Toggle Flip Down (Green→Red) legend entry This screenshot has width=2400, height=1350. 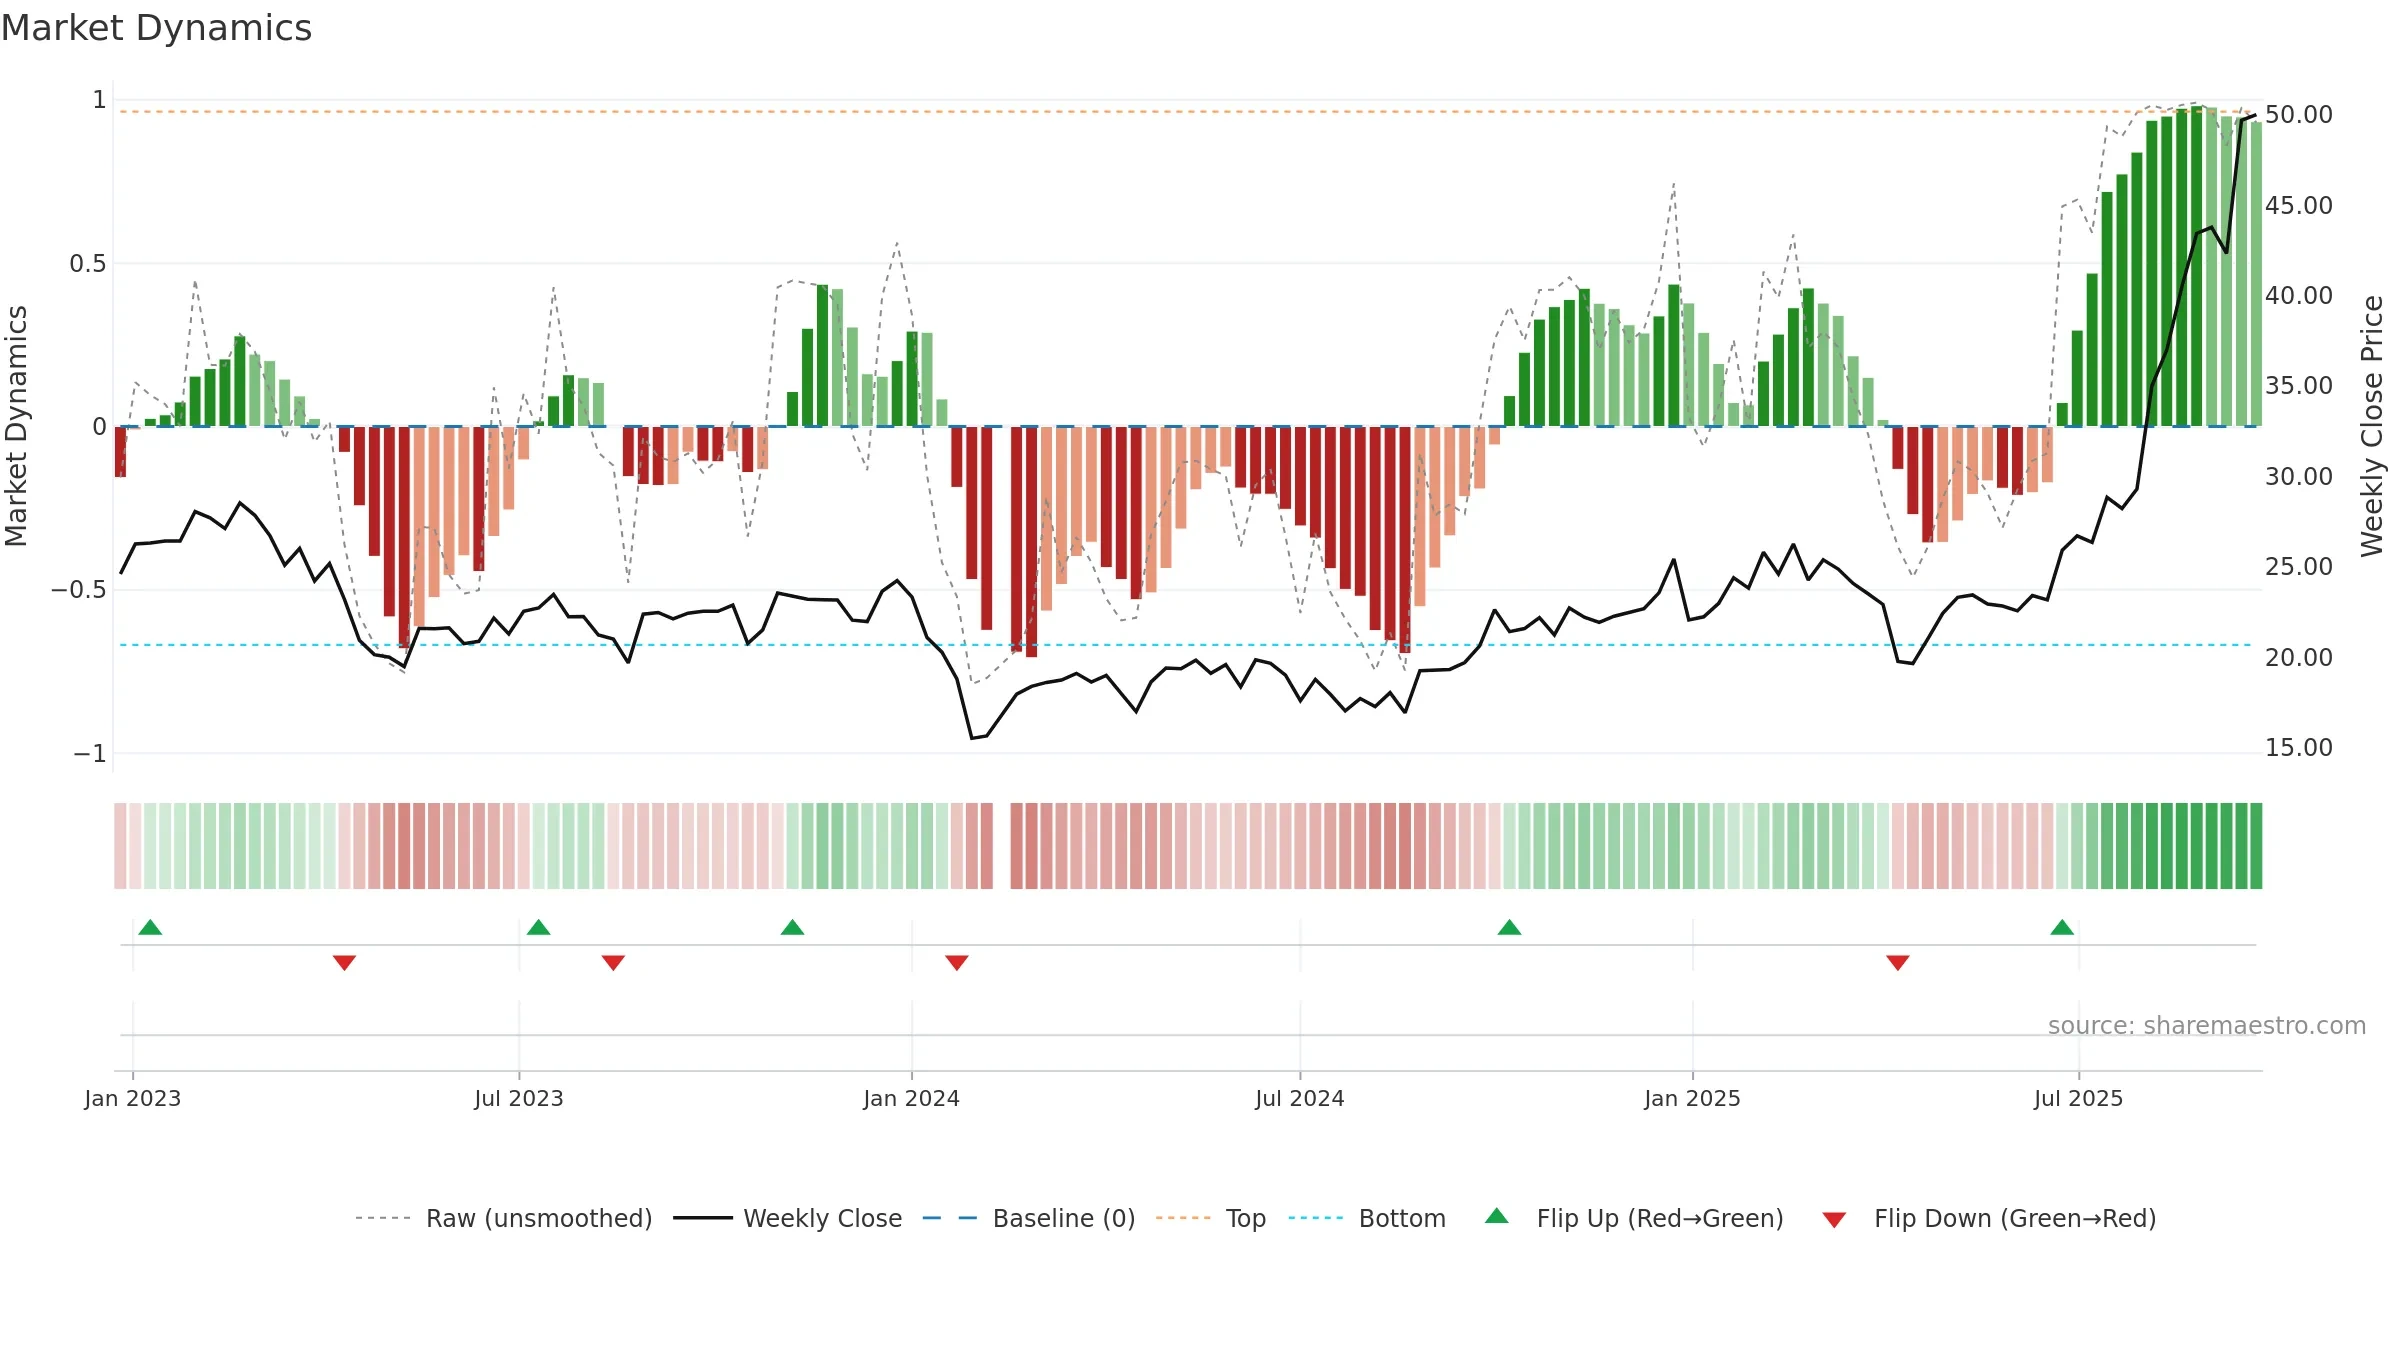coord(1989,1218)
